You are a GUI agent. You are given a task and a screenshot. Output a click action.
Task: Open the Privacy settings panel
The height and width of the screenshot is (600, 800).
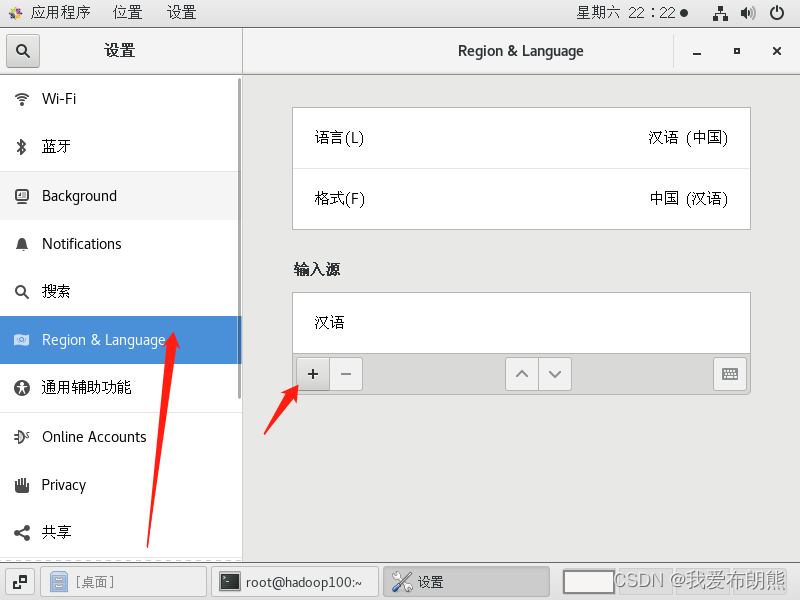tap(63, 484)
